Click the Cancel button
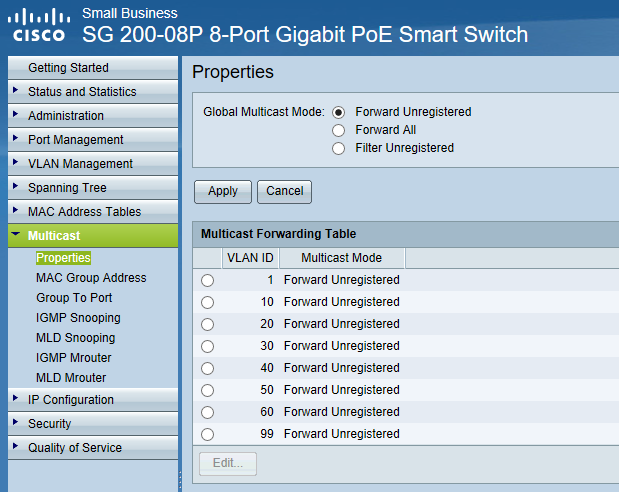Image resolution: width=619 pixels, height=492 pixels. tap(285, 192)
